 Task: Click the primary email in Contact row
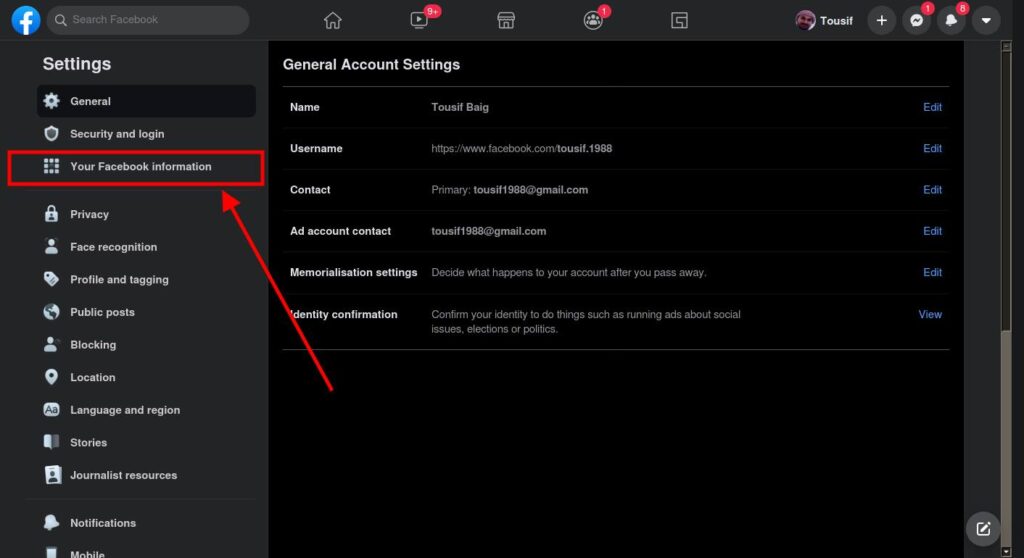pos(530,189)
